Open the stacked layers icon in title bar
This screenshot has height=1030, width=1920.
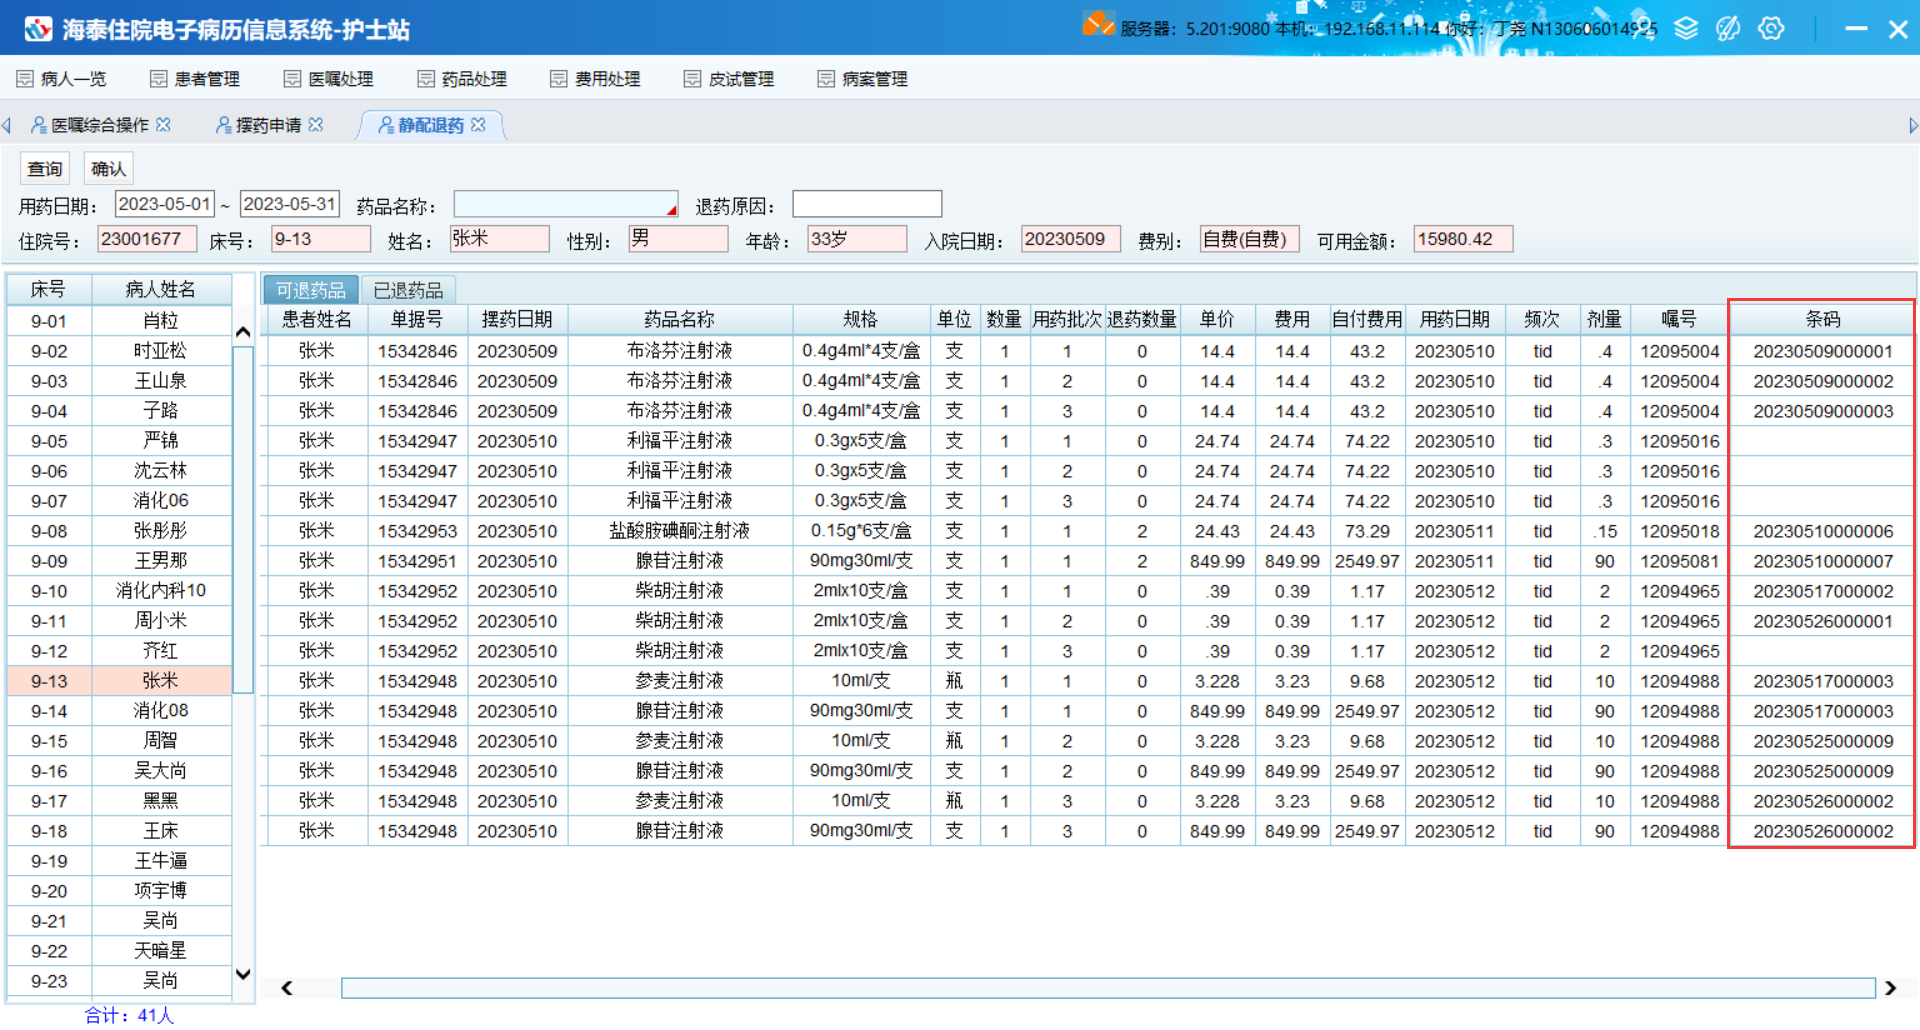click(x=1686, y=28)
